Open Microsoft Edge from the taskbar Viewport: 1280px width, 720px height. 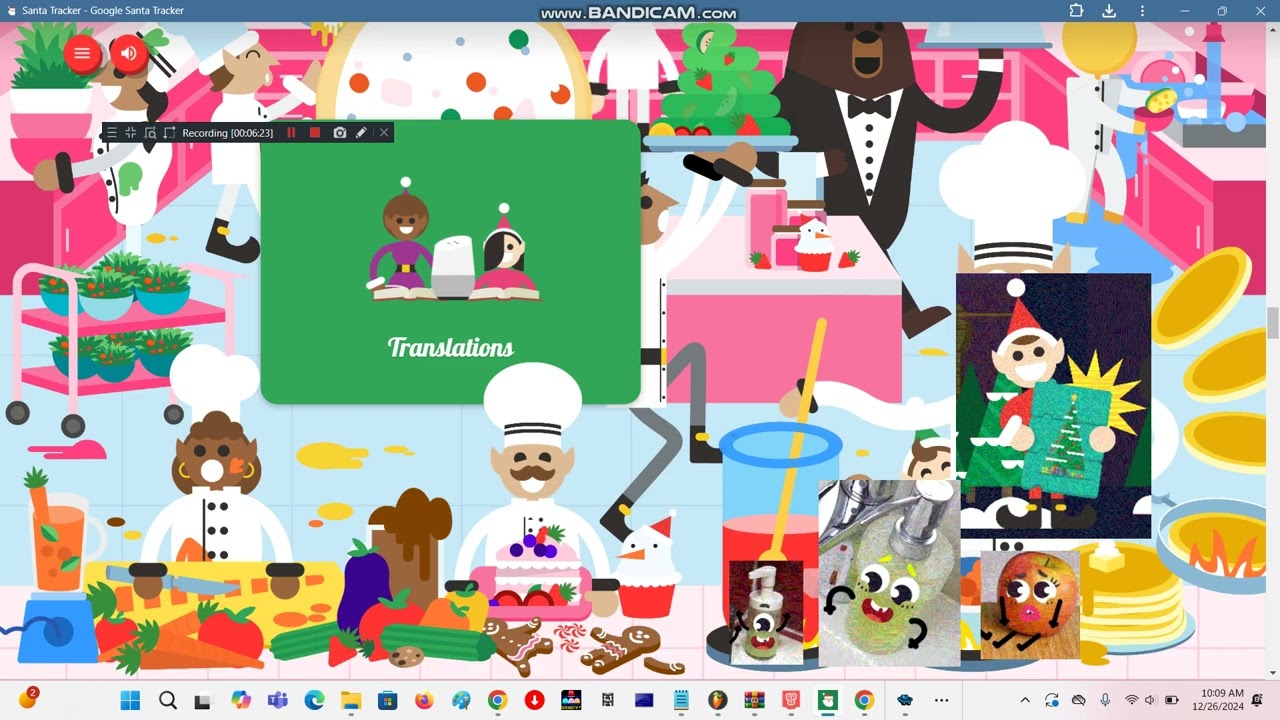[314, 700]
